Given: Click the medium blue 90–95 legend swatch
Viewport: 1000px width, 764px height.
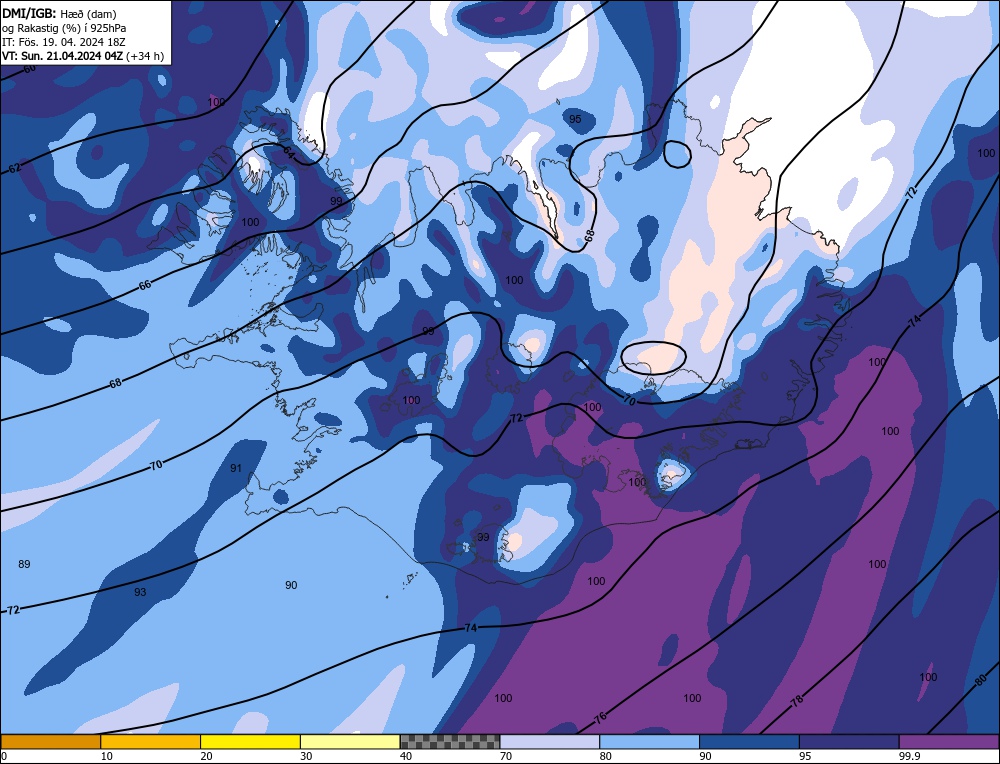Looking at the screenshot, I should (x=749, y=741).
